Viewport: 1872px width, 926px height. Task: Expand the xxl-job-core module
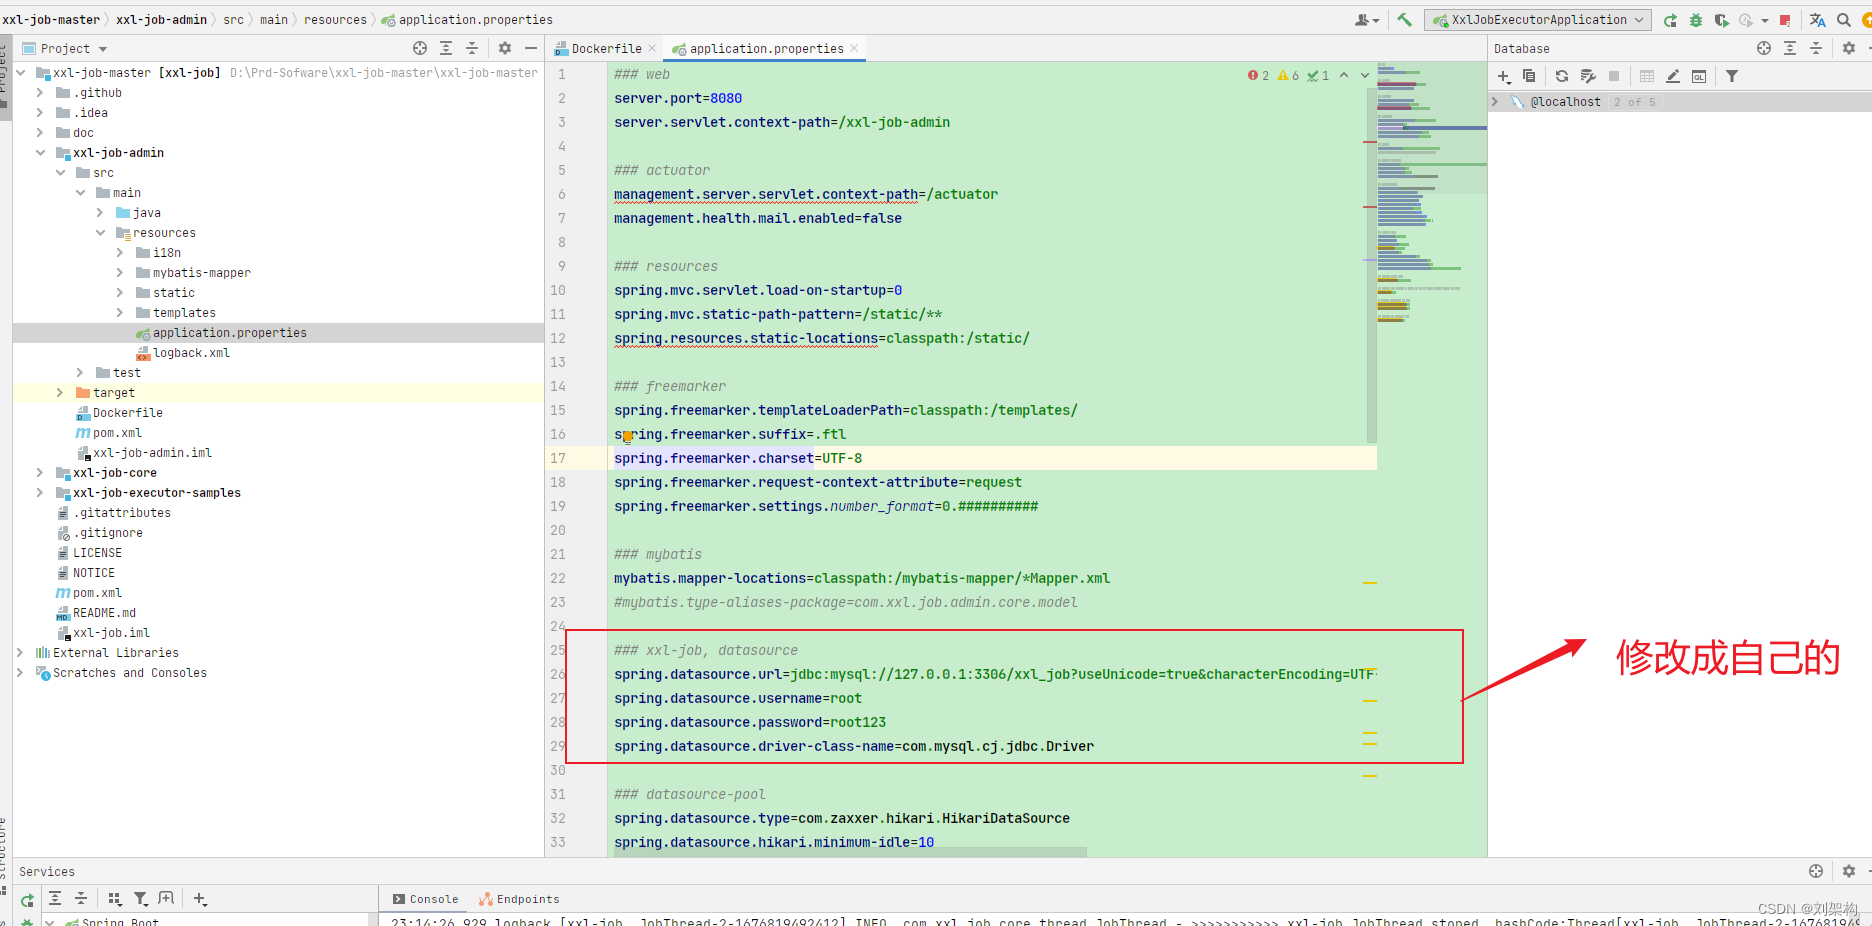tap(40, 473)
